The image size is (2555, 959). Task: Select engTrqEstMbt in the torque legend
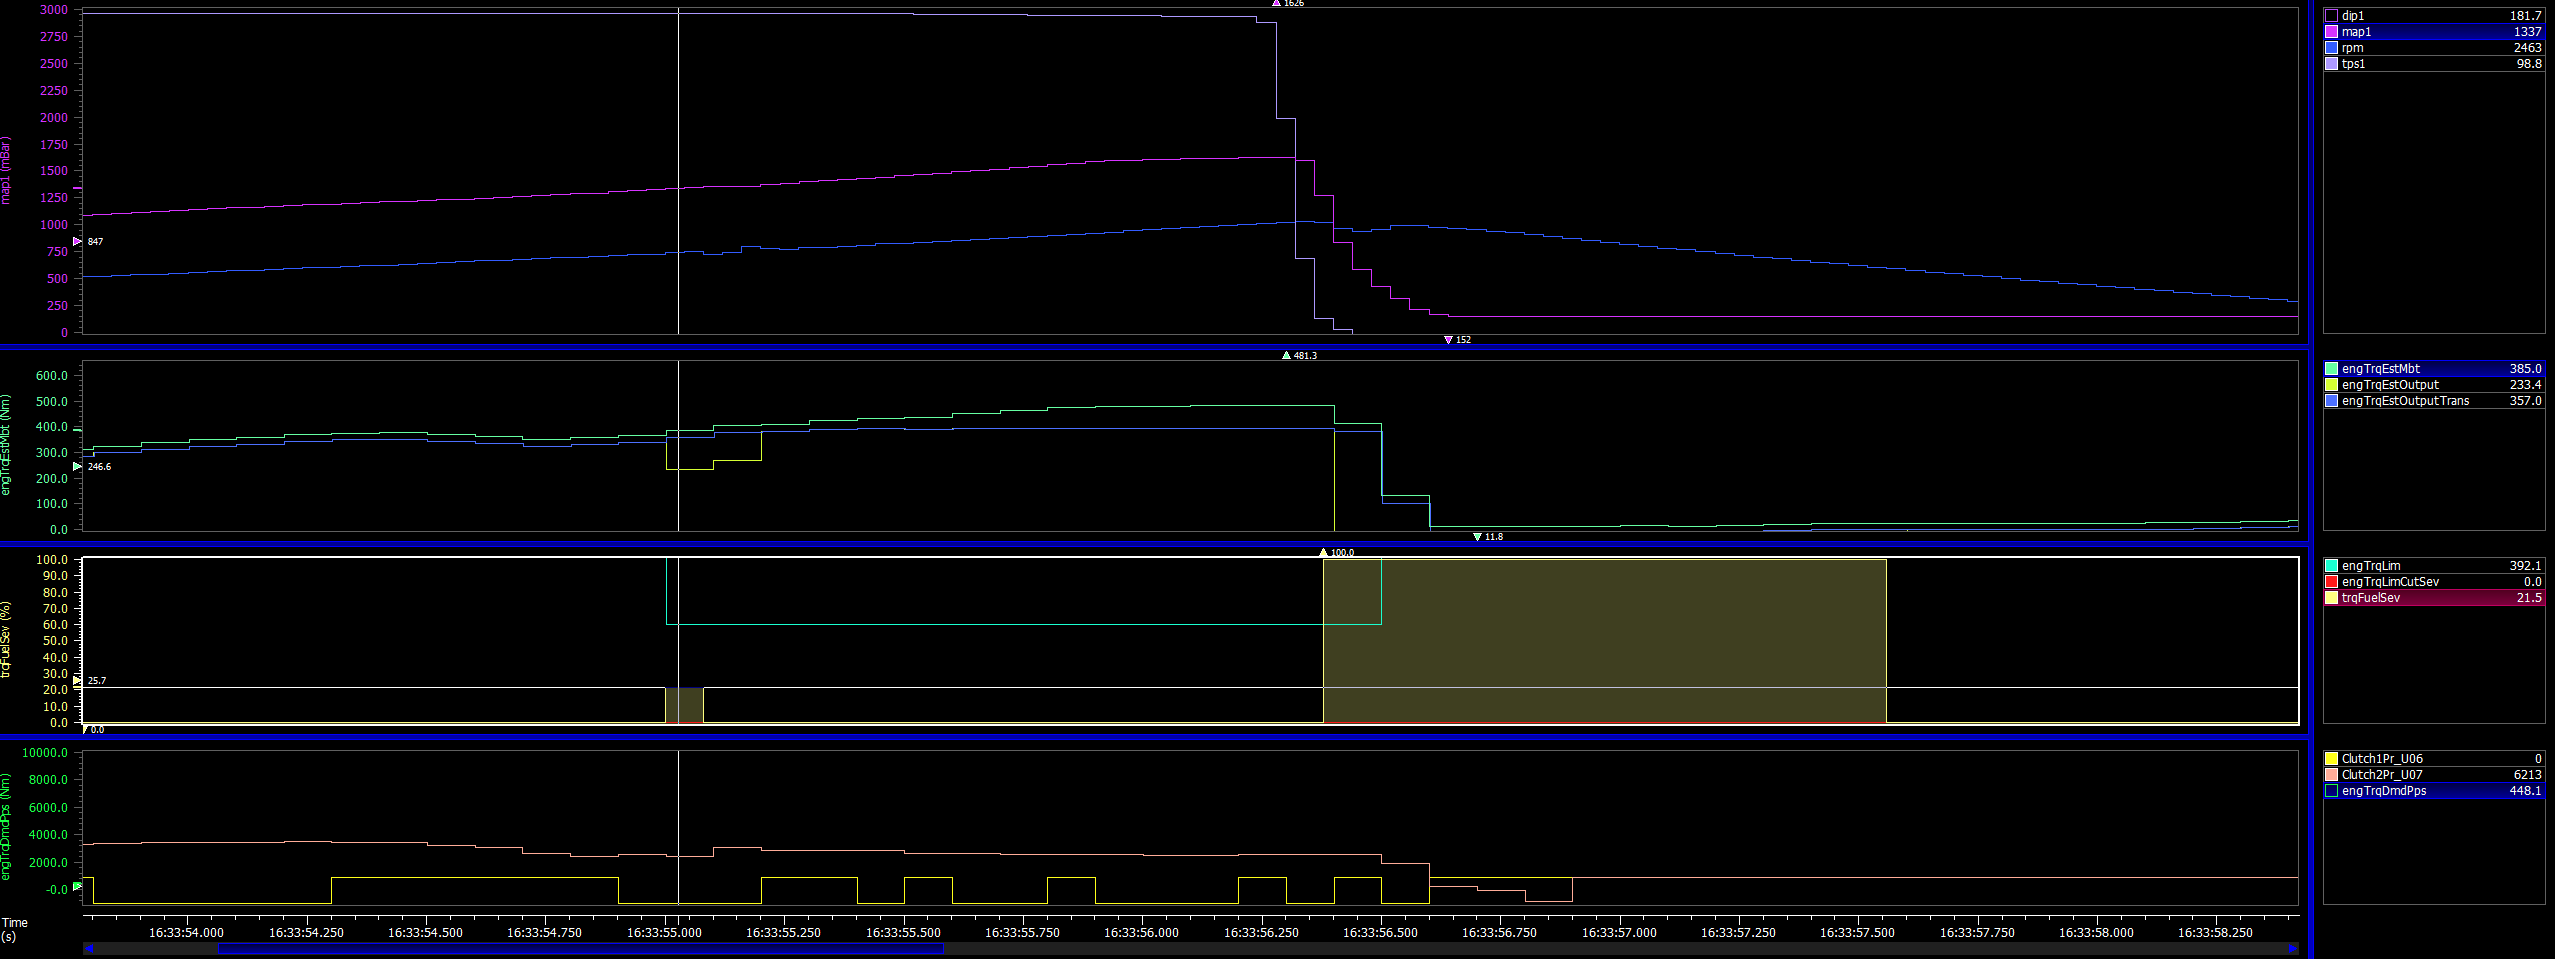[x=2431, y=369]
